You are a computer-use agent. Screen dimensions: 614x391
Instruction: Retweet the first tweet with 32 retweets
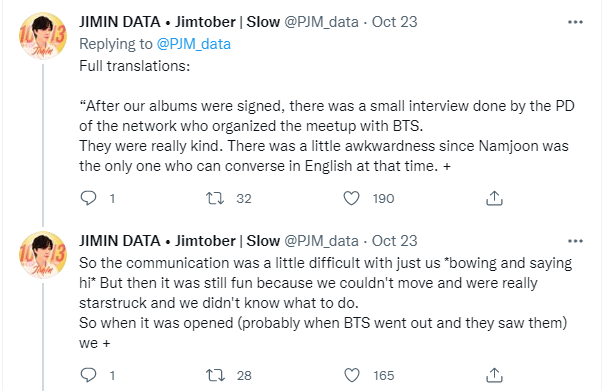(215, 198)
